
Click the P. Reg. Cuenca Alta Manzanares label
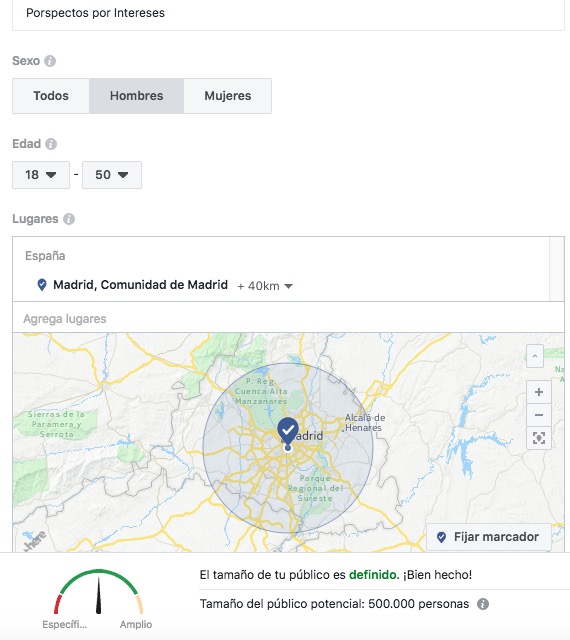[x=261, y=391]
